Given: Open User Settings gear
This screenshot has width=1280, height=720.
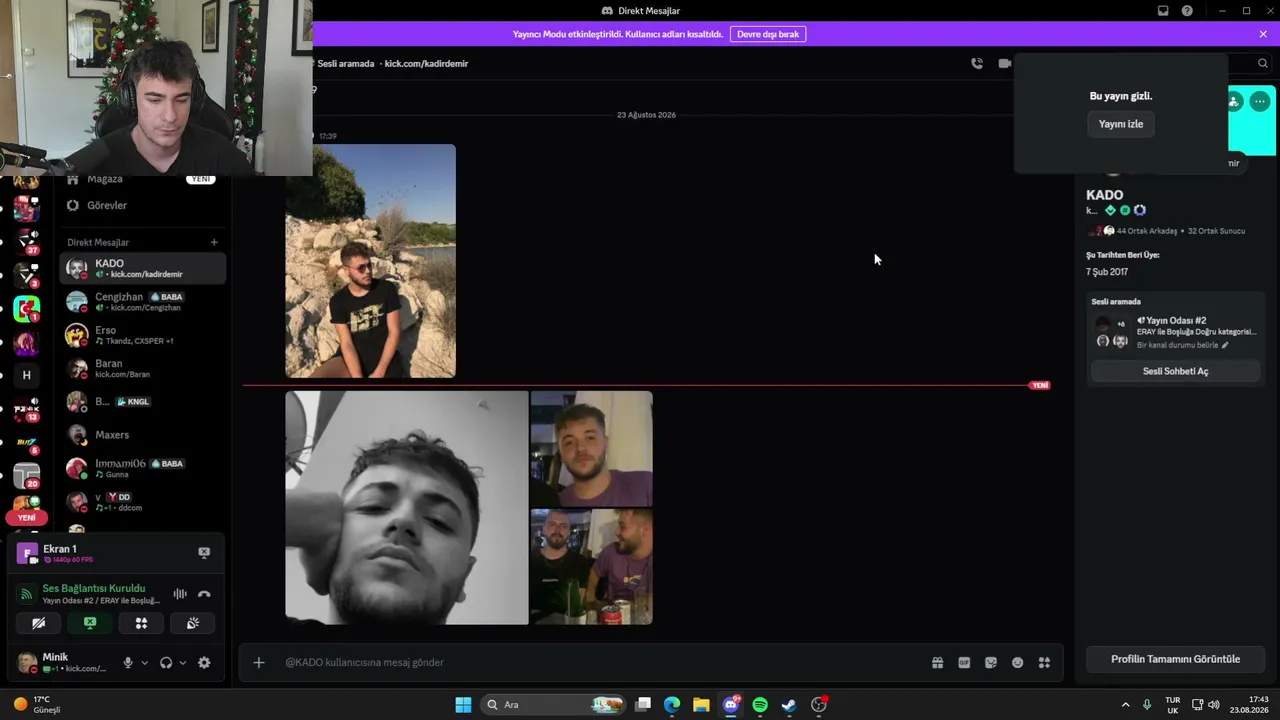Looking at the screenshot, I should (x=204, y=662).
